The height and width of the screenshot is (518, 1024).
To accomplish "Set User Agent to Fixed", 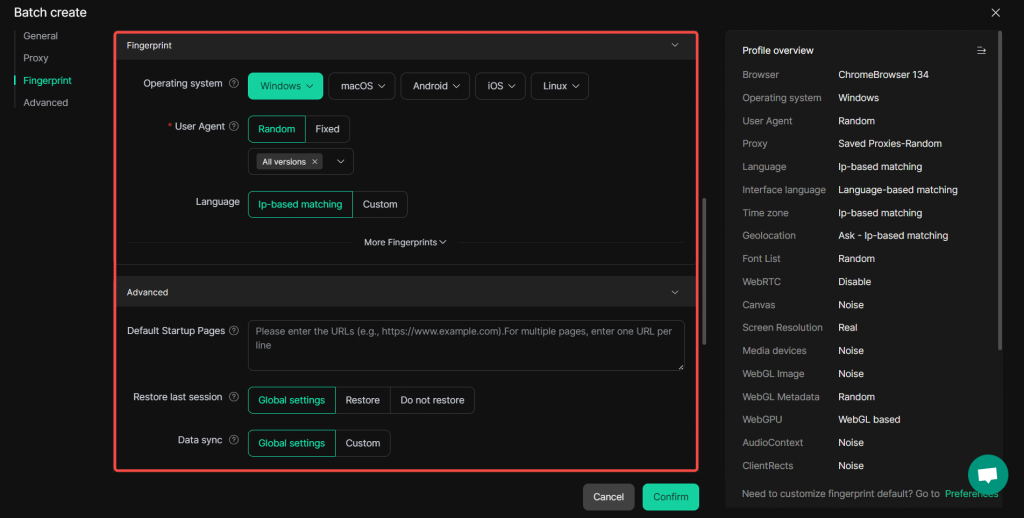I will (x=327, y=129).
